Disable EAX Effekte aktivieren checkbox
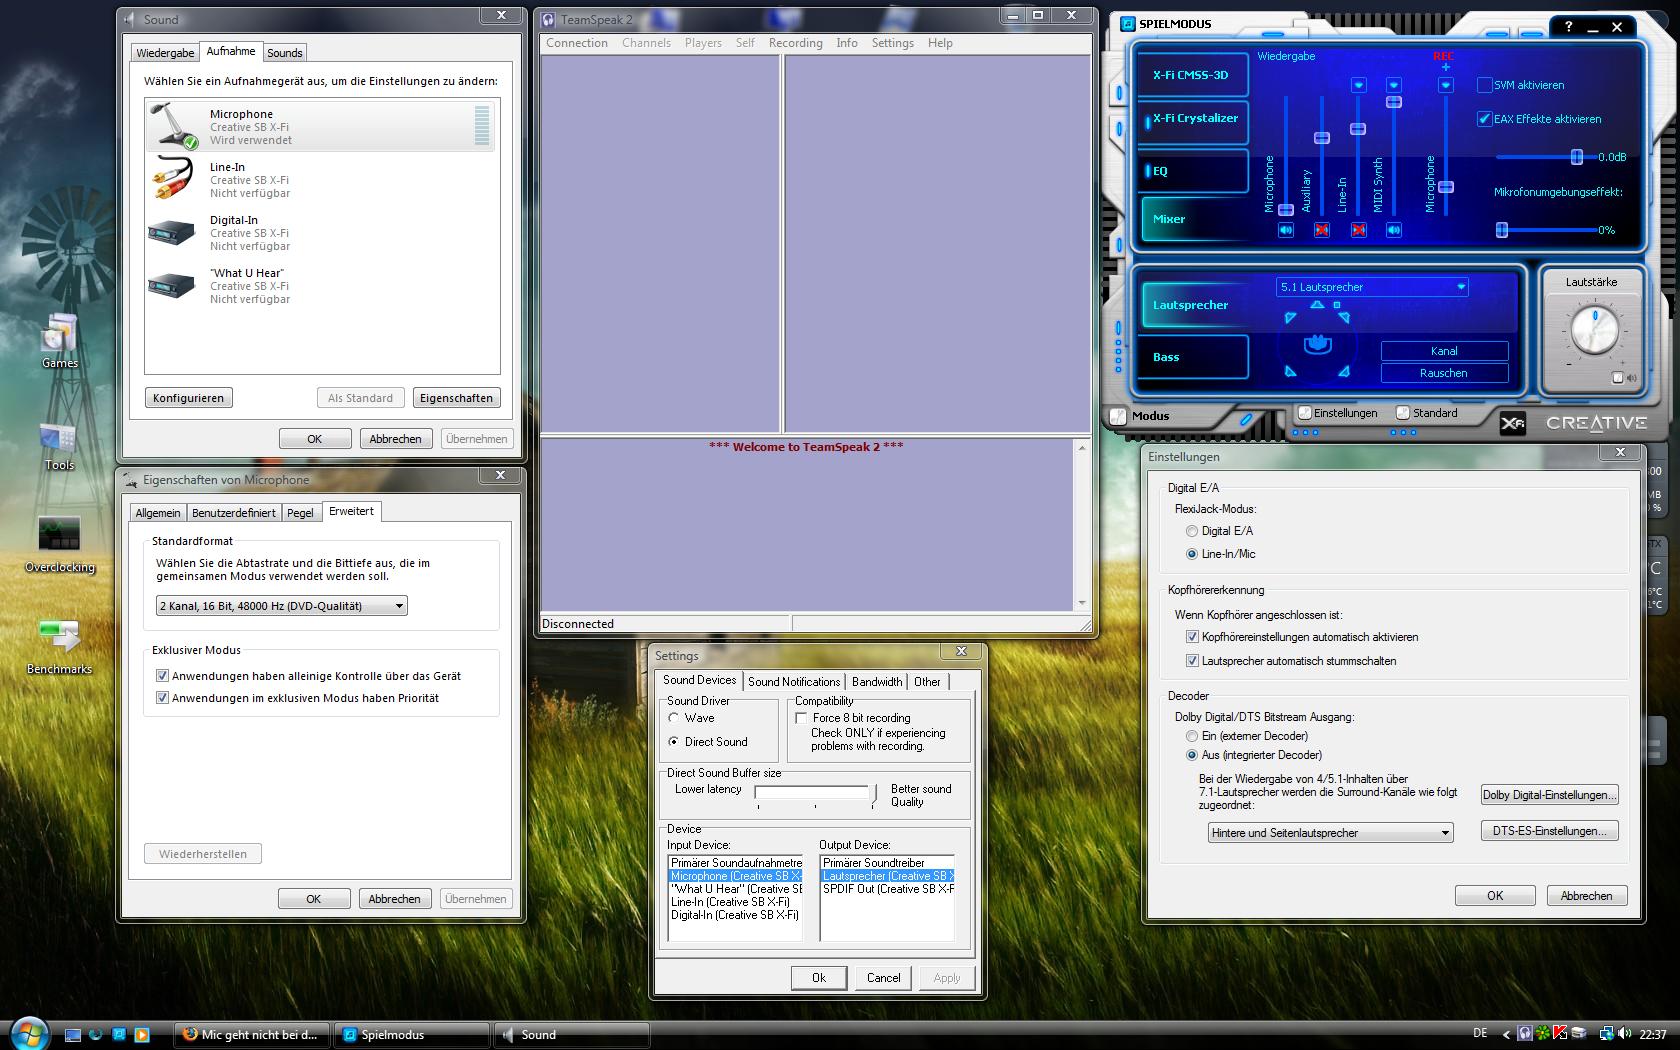 [x=1485, y=119]
